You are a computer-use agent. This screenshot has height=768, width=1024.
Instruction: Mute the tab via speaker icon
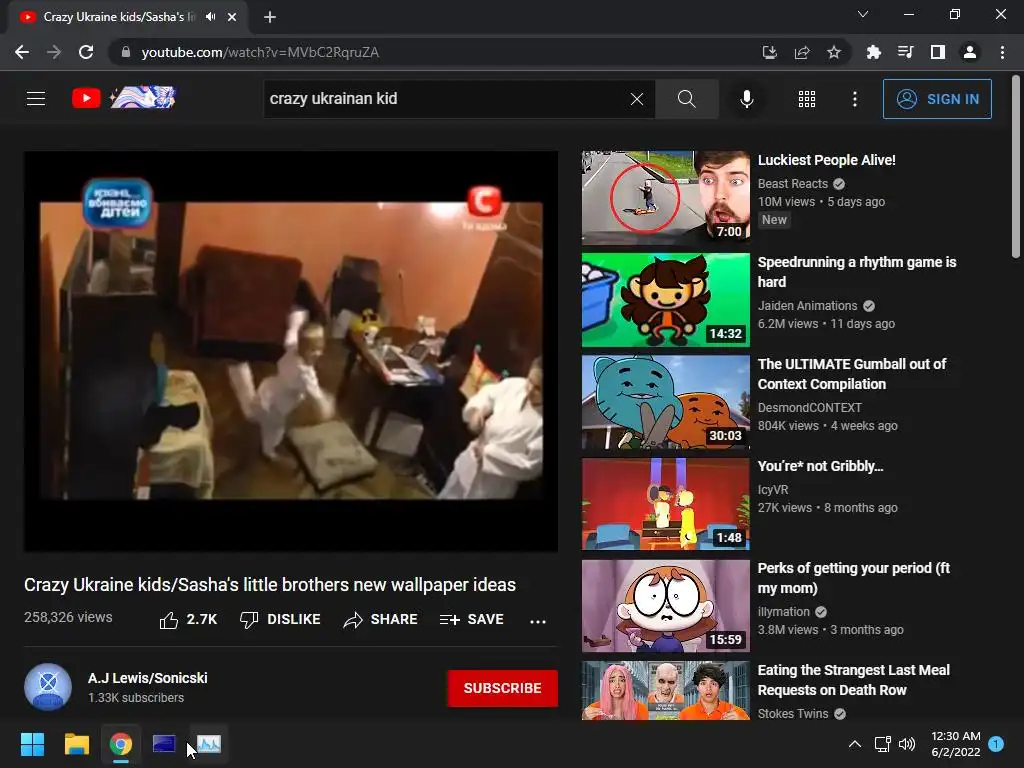210,17
